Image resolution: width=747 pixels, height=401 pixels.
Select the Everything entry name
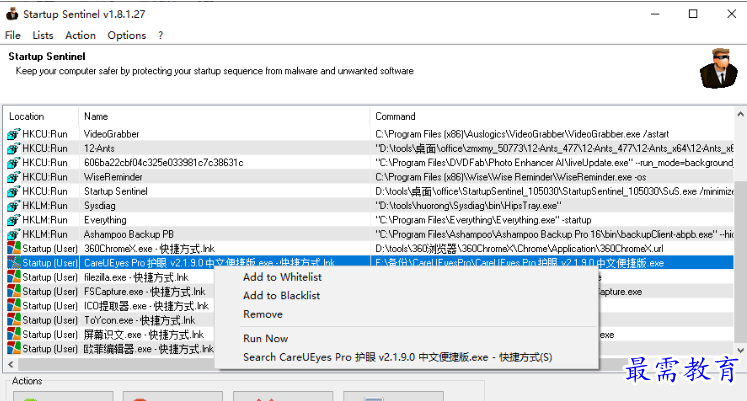(105, 220)
